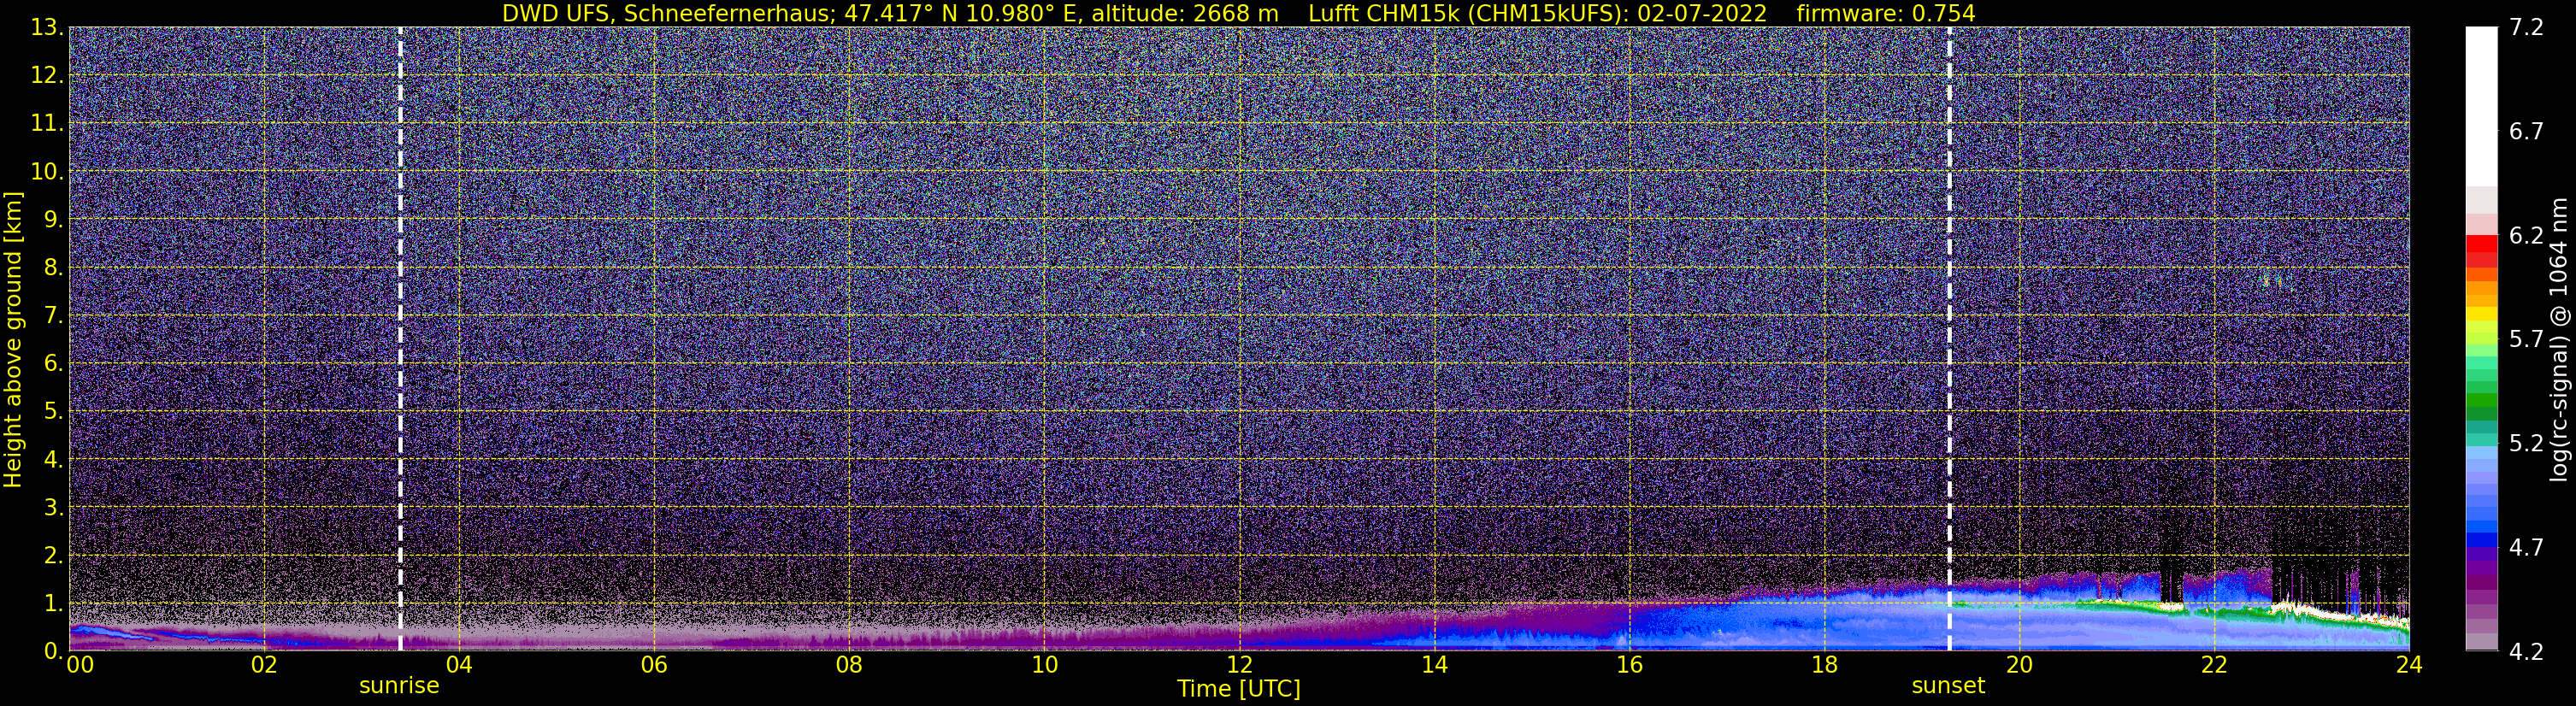Image resolution: width=2576 pixels, height=706 pixels.
Task: Click the white dashed sunrise marker line
Action: coord(400,339)
